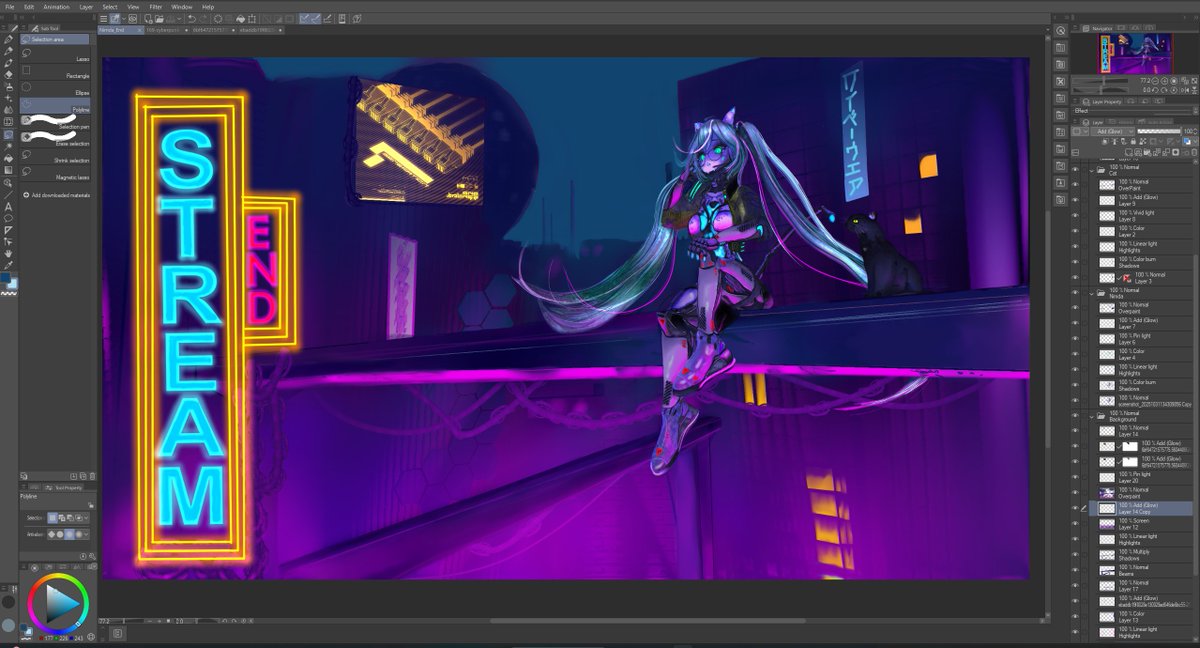Select the Gradient tool in toolbar
The width and height of the screenshot is (1200, 648).
click(x=9, y=170)
